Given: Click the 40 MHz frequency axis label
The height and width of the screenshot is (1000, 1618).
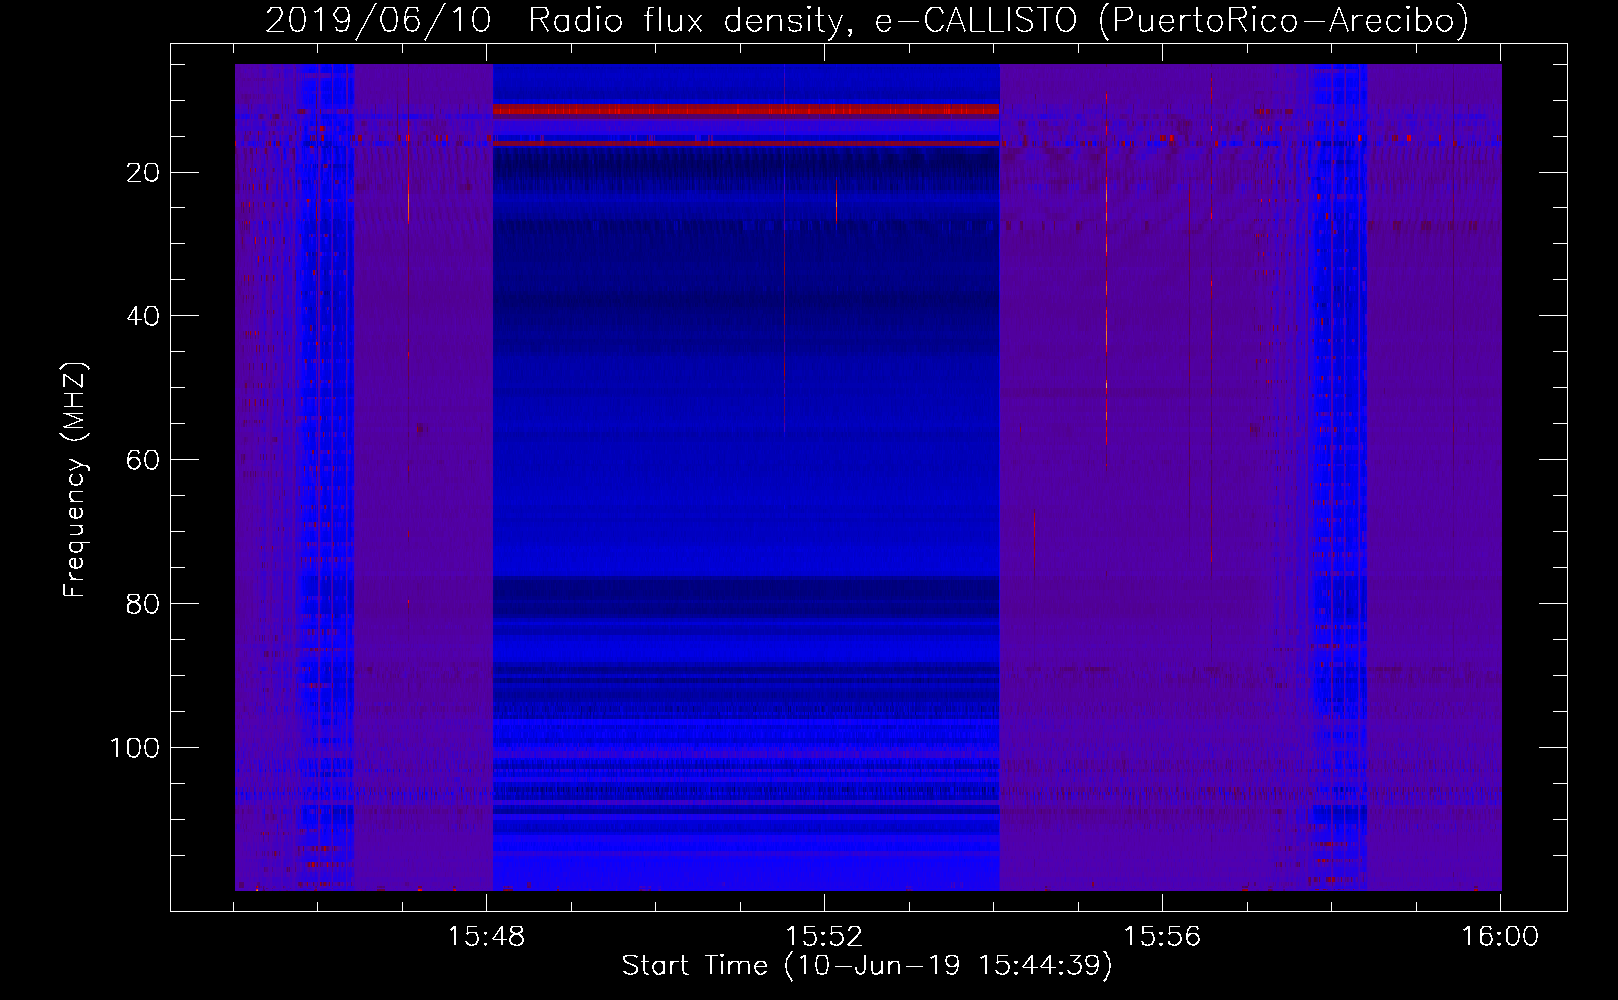Looking at the screenshot, I should pyautogui.click(x=144, y=316).
